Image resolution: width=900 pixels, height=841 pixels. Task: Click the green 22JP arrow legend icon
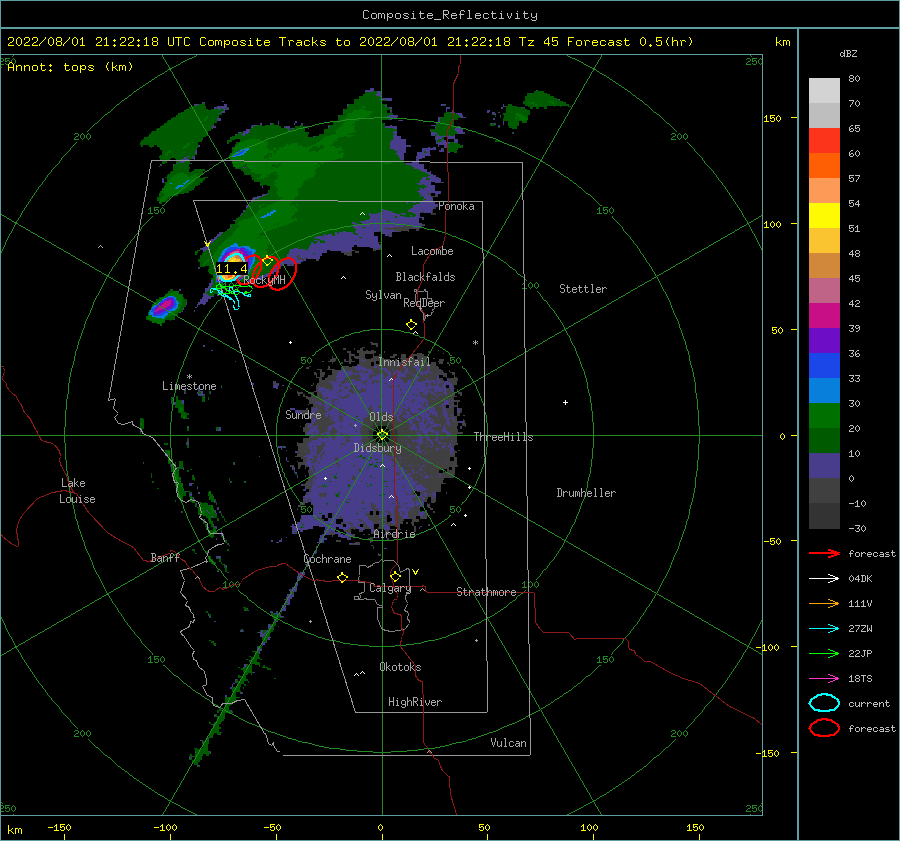[824, 653]
